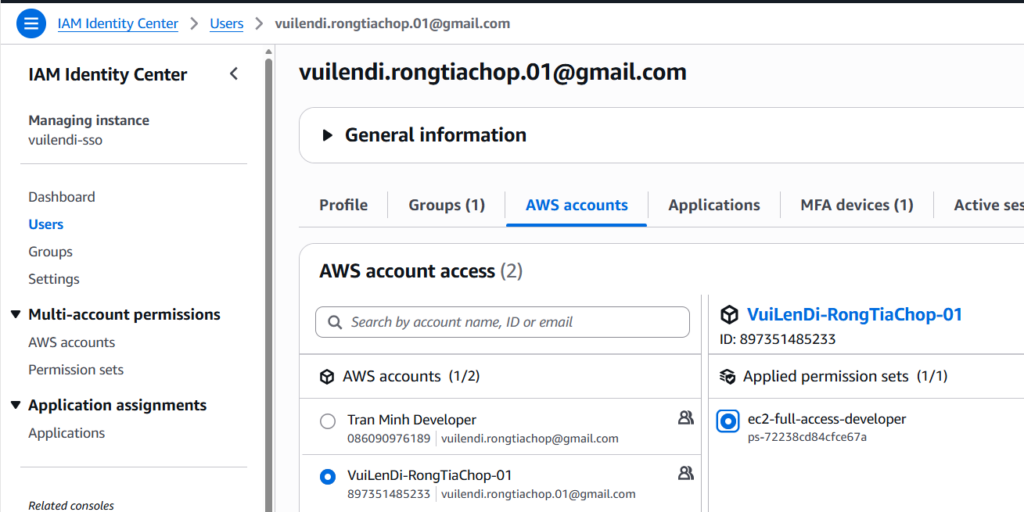1024x512 pixels.
Task: Select the VuiLenDi-RongTiaChop-01 account radio button
Action: [328, 477]
